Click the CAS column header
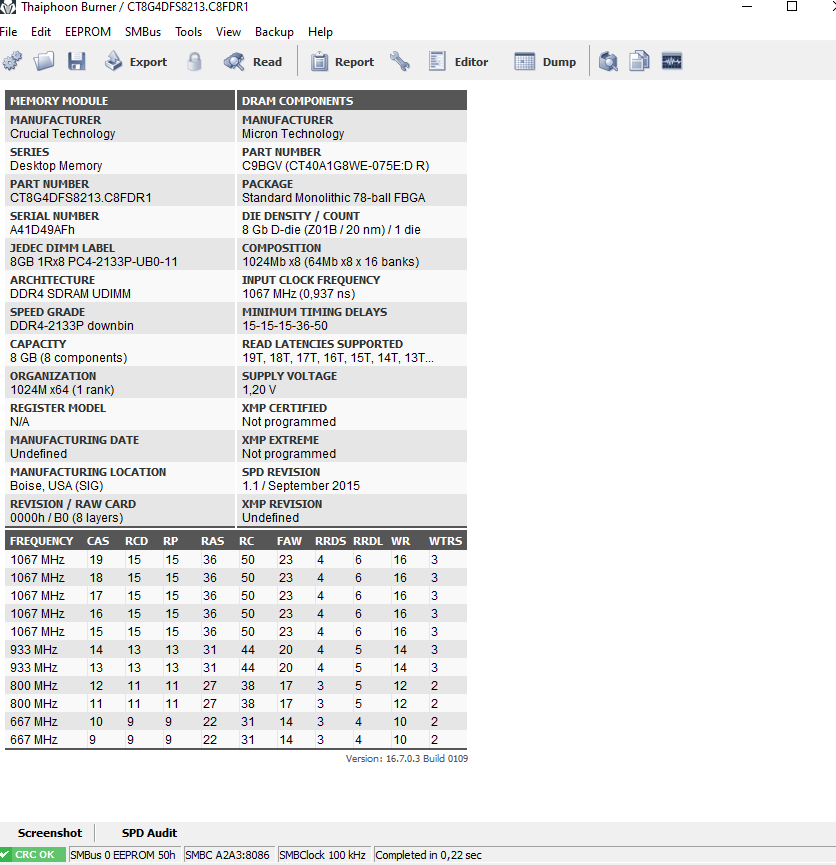 98,541
